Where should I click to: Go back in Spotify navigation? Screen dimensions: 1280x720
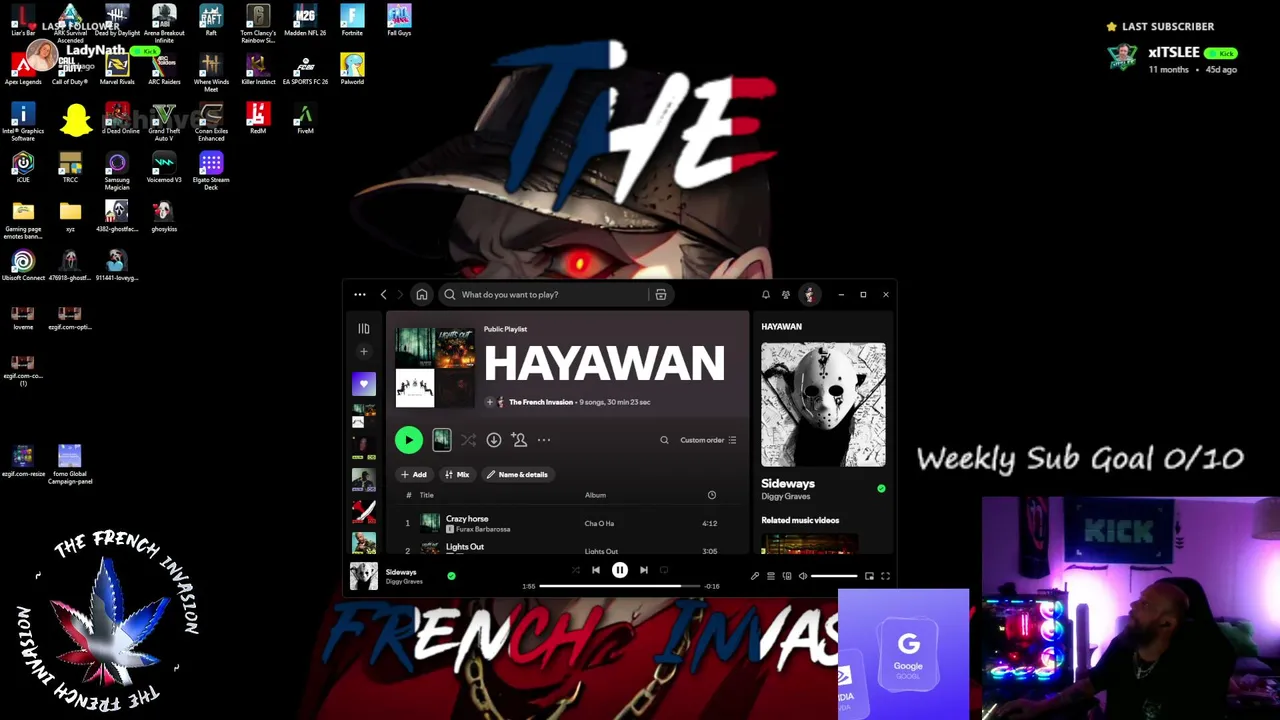(x=383, y=295)
